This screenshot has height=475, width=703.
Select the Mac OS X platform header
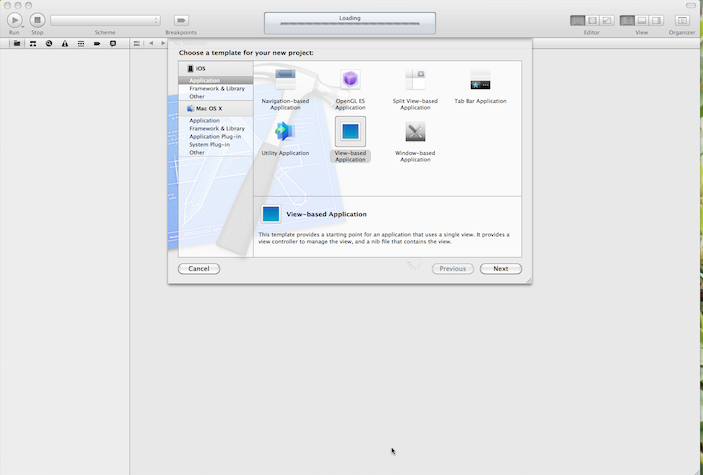[216, 109]
